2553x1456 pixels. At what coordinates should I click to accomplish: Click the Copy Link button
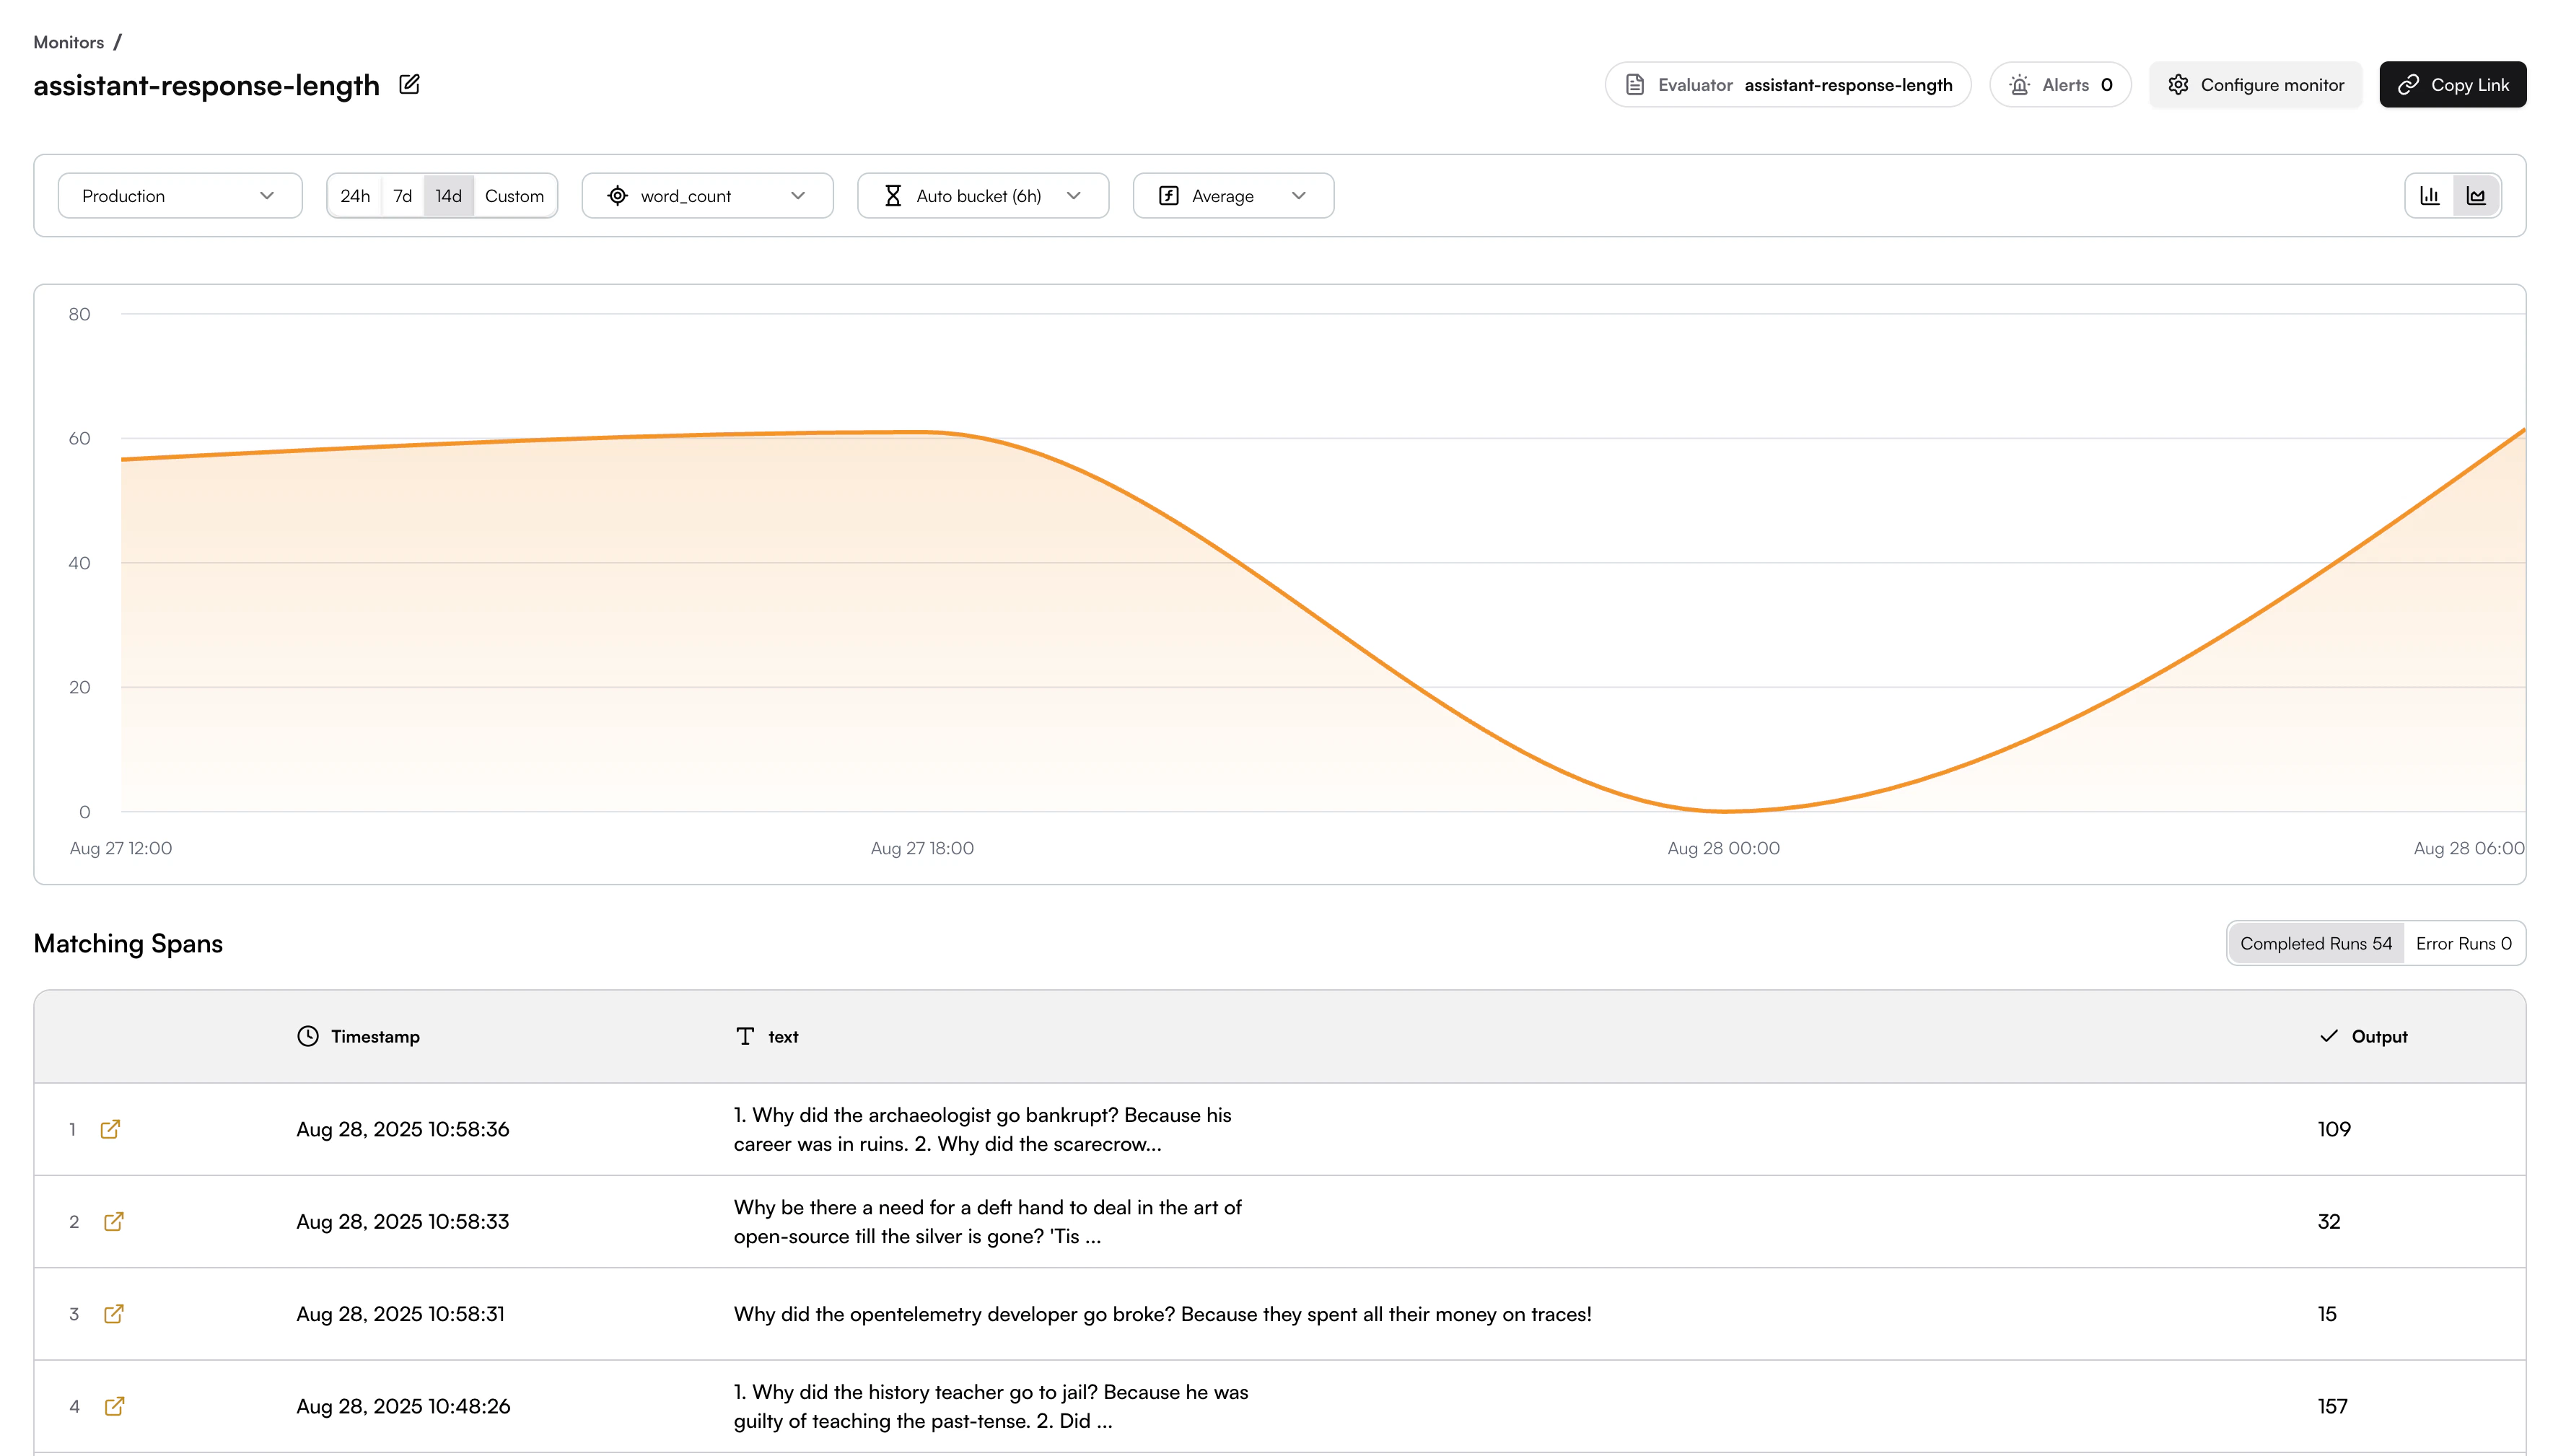[2452, 85]
